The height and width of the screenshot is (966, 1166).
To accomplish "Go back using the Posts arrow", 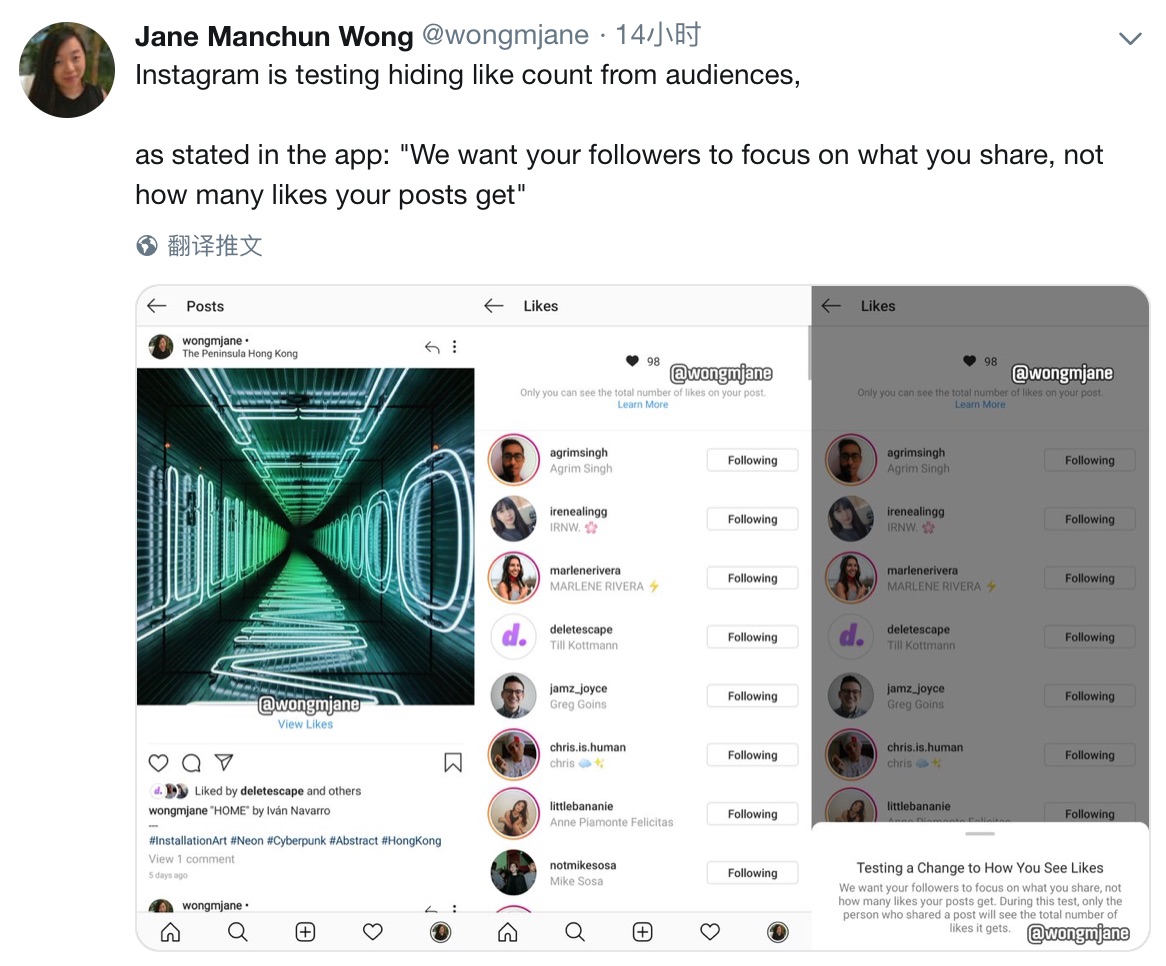I will [157, 306].
